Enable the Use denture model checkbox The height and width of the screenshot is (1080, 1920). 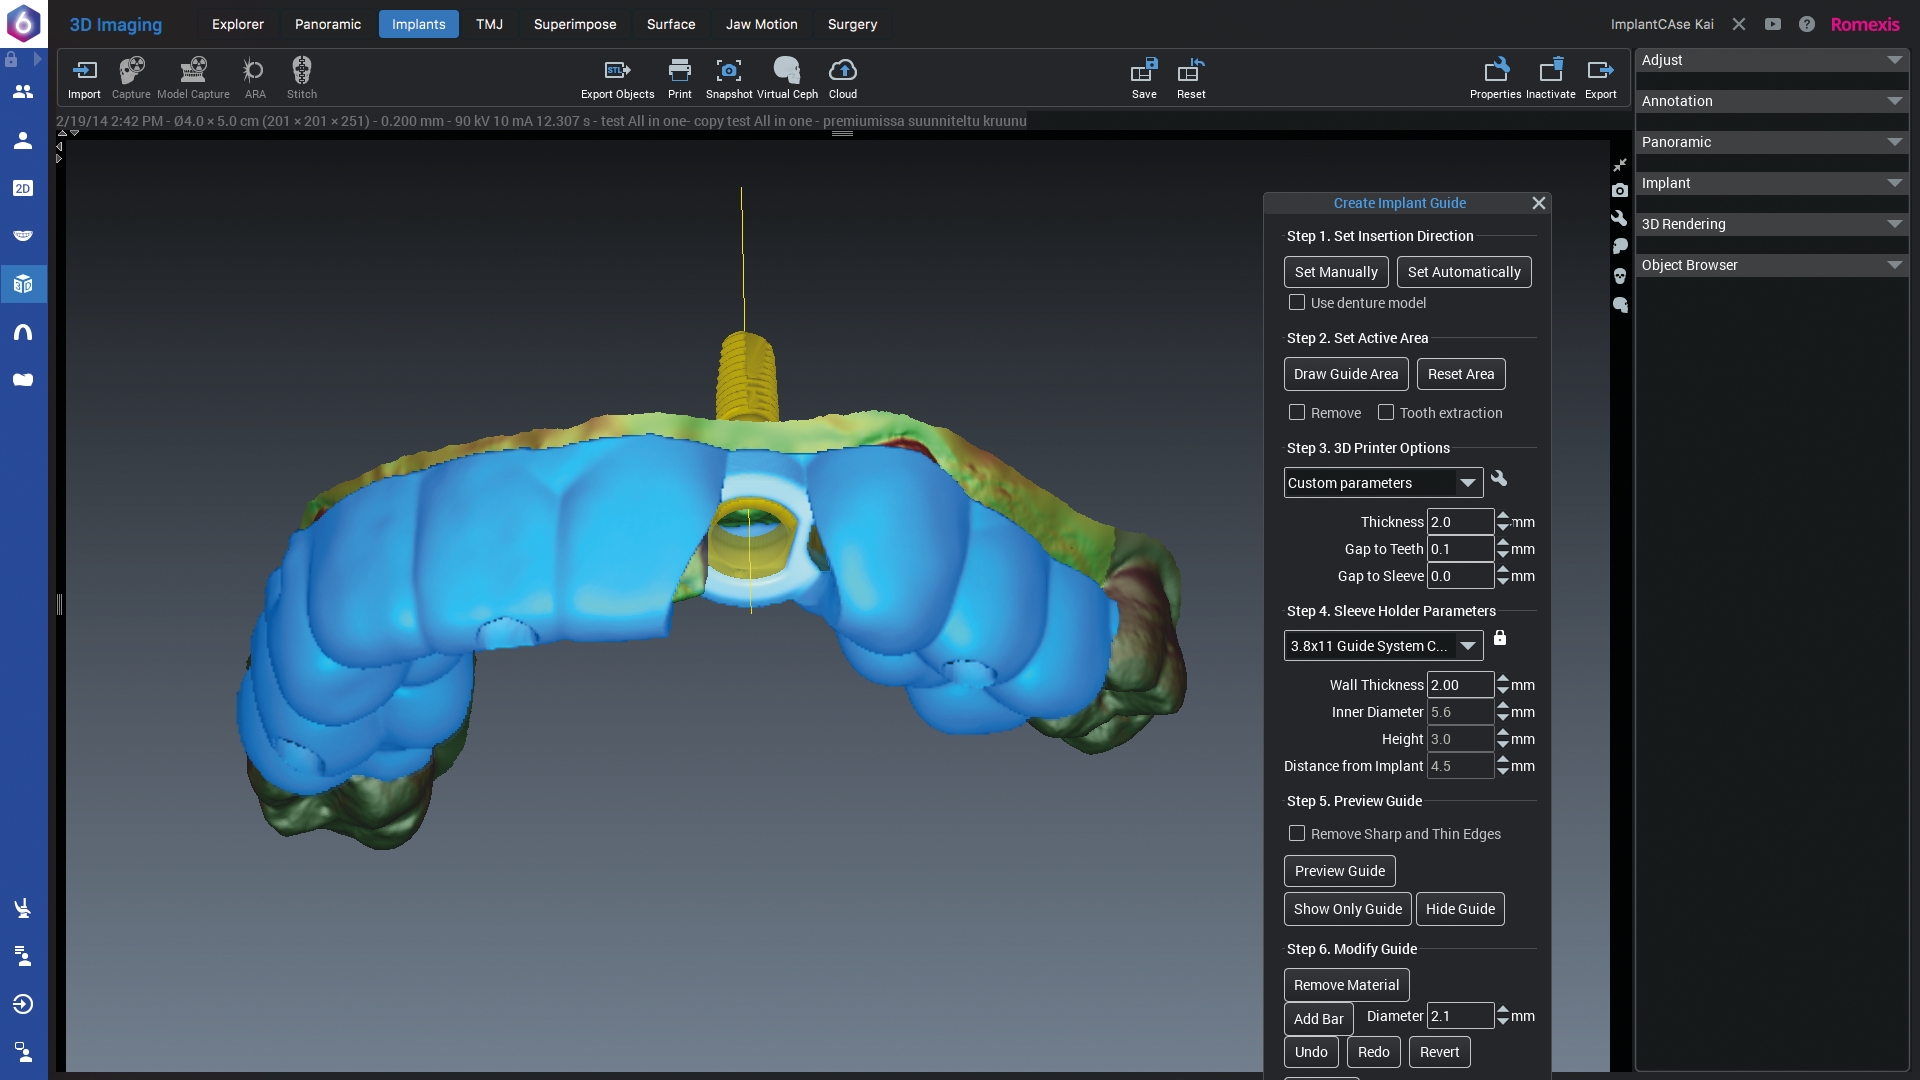(1297, 302)
